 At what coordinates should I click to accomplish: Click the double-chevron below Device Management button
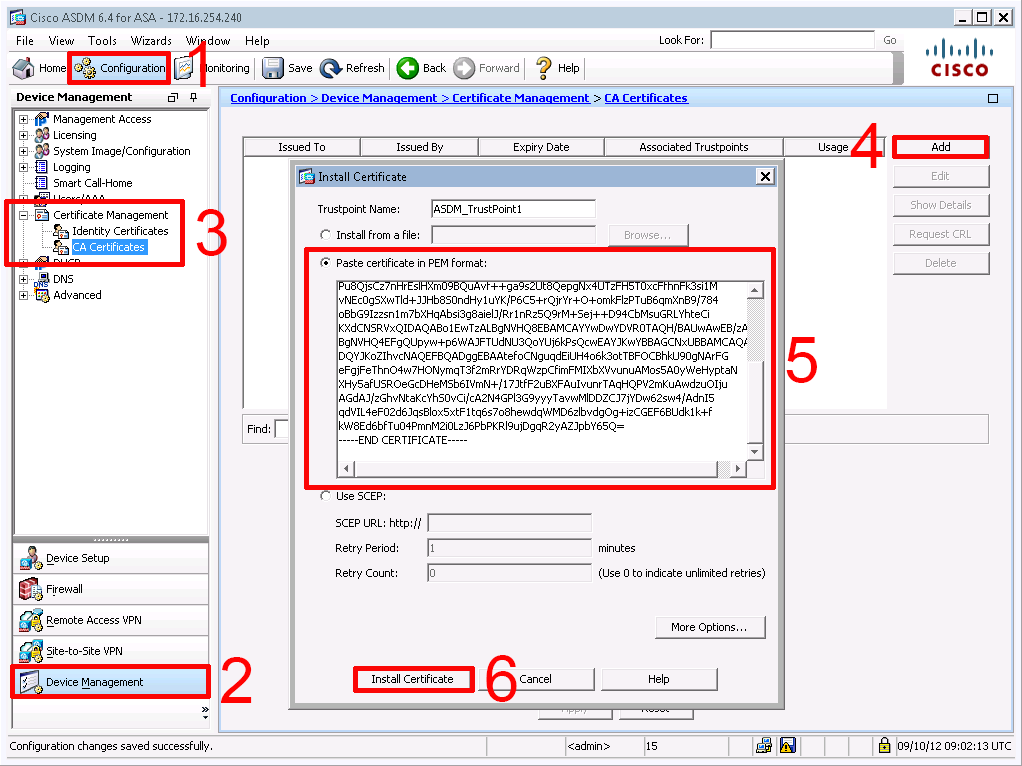click(x=205, y=710)
